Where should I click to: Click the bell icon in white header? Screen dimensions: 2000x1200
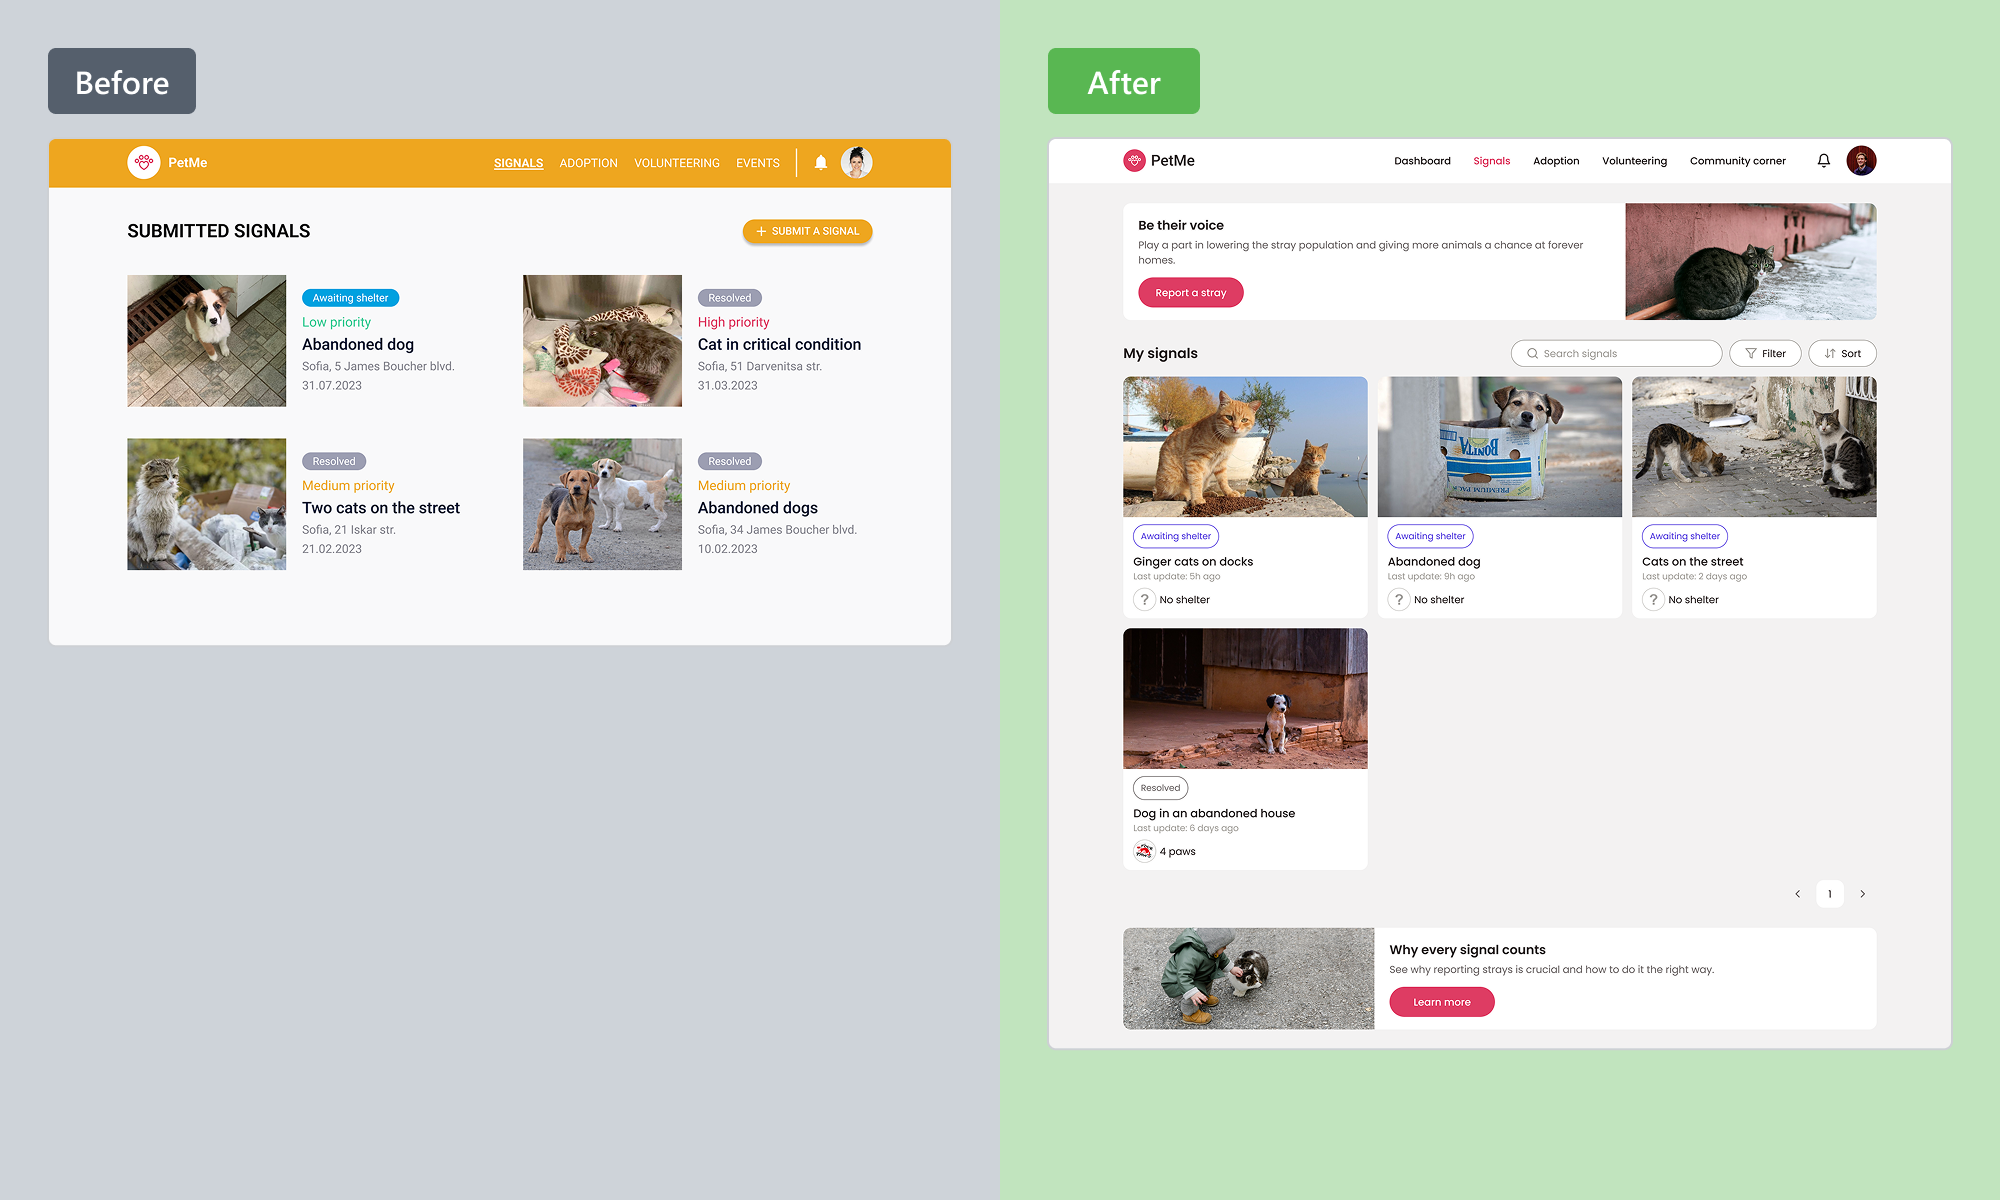point(1823,161)
